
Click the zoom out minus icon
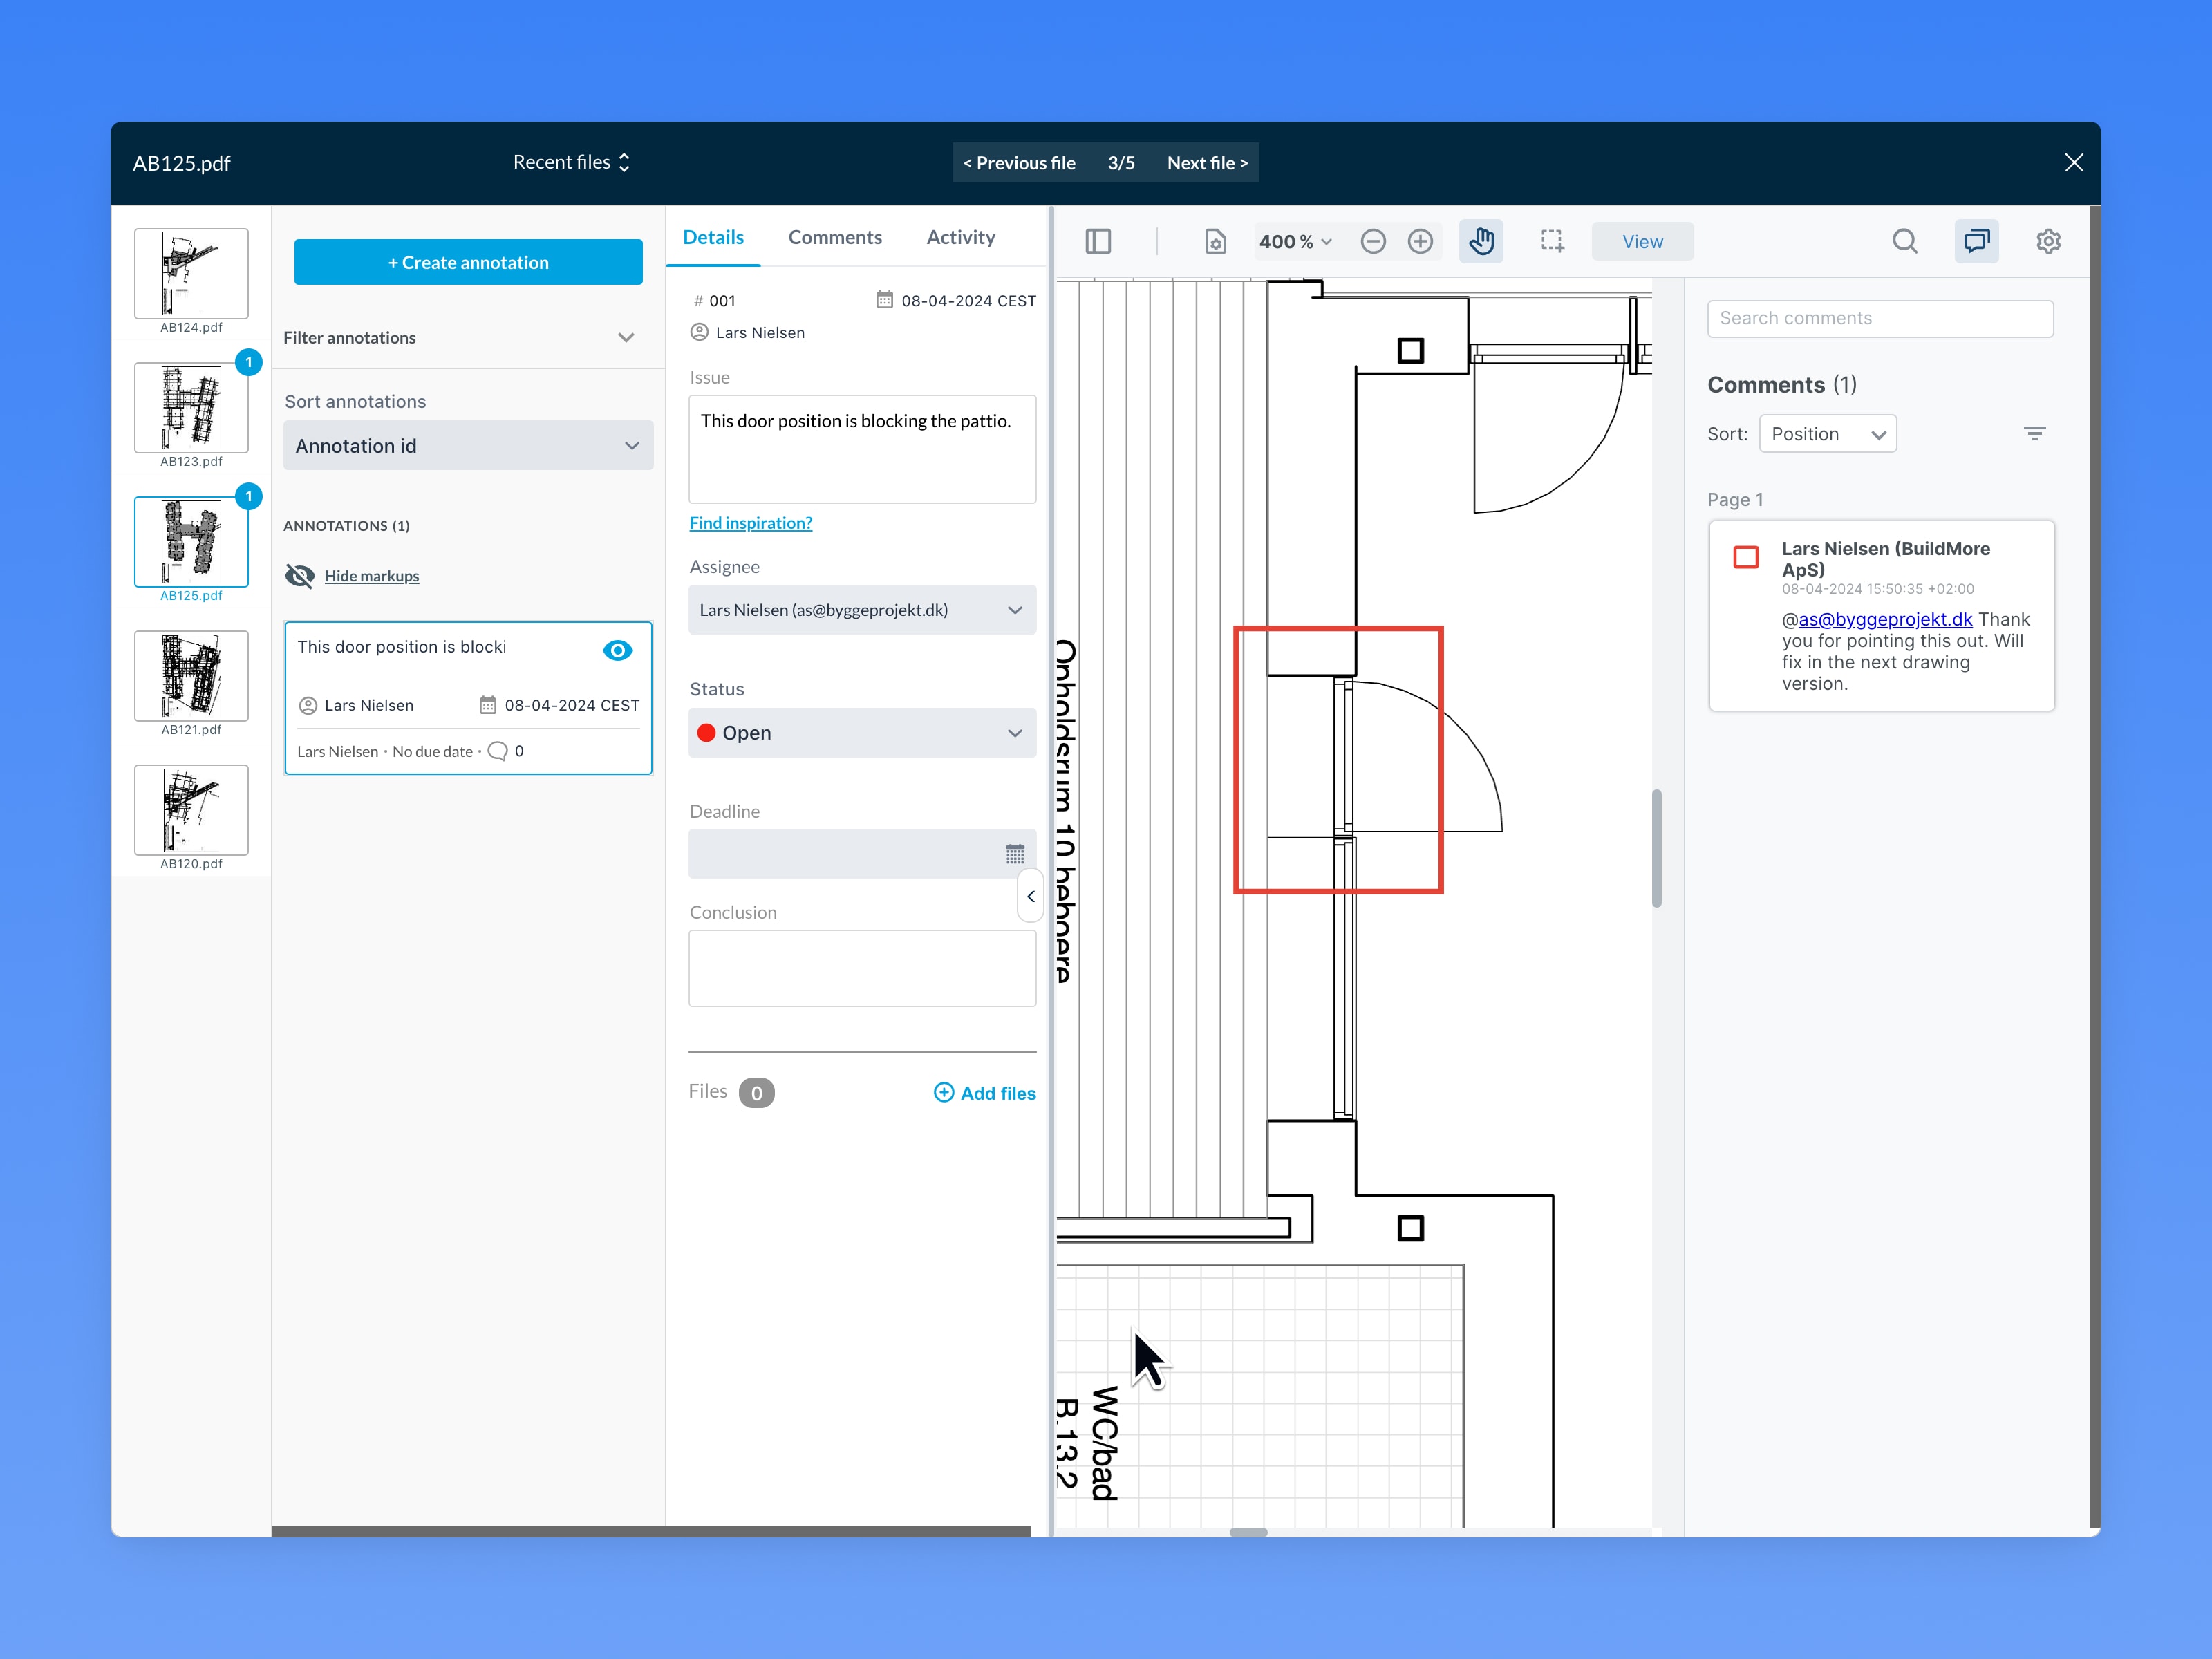pyautogui.click(x=1373, y=241)
